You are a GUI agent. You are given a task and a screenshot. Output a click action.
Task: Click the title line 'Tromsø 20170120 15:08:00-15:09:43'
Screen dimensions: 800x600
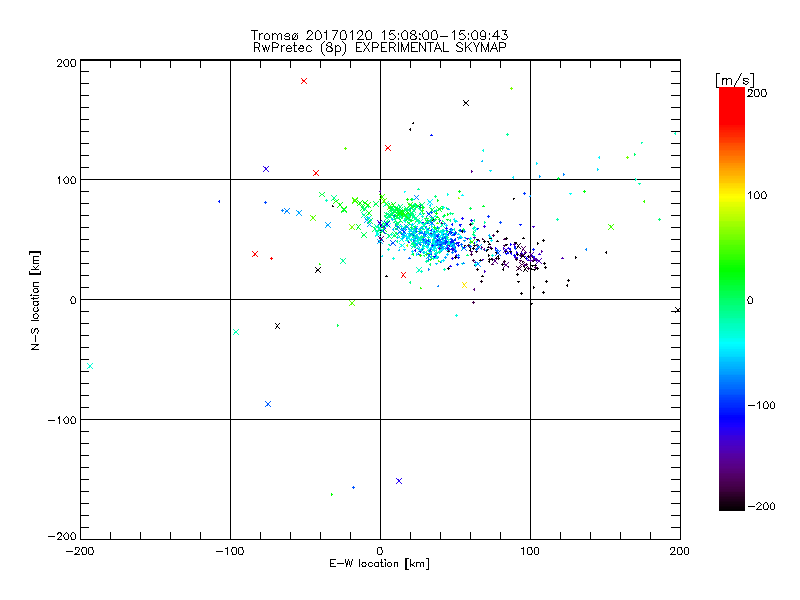click(x=380, y=35)
